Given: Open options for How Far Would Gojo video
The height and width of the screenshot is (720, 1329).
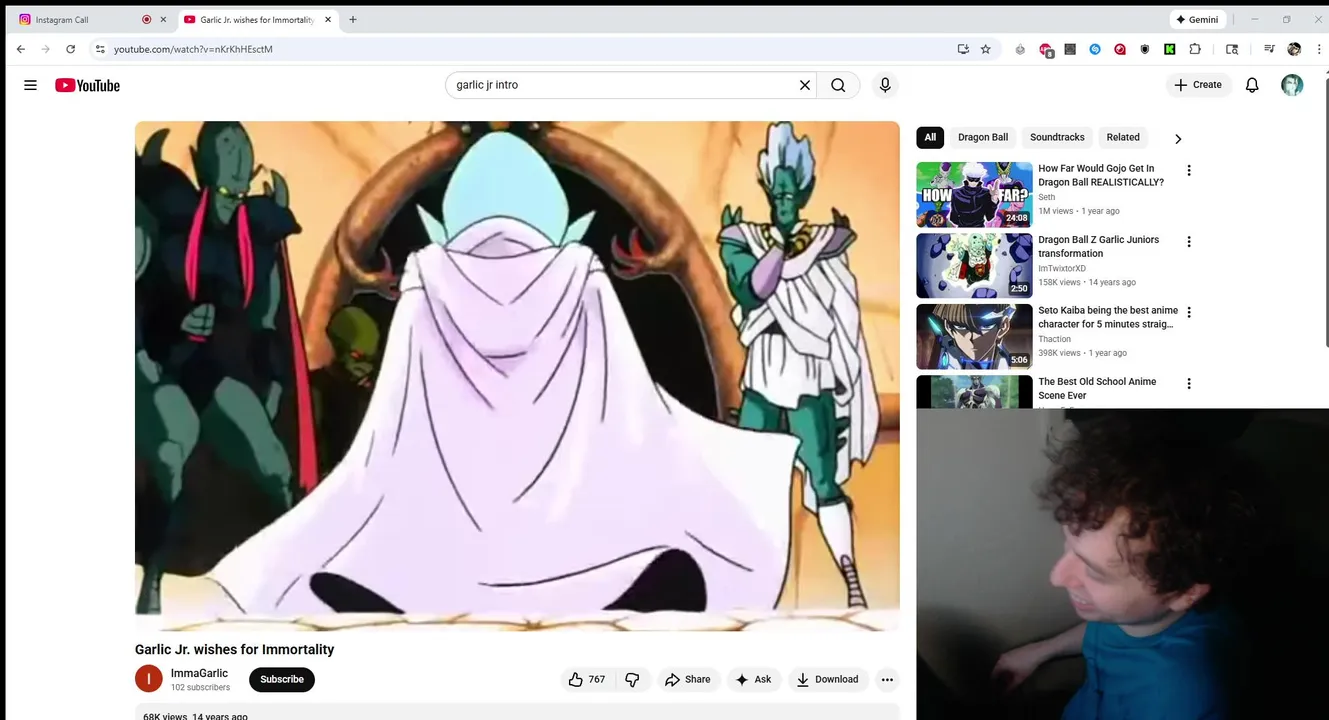Looking at the screenshot, I should click(1189, 171).
